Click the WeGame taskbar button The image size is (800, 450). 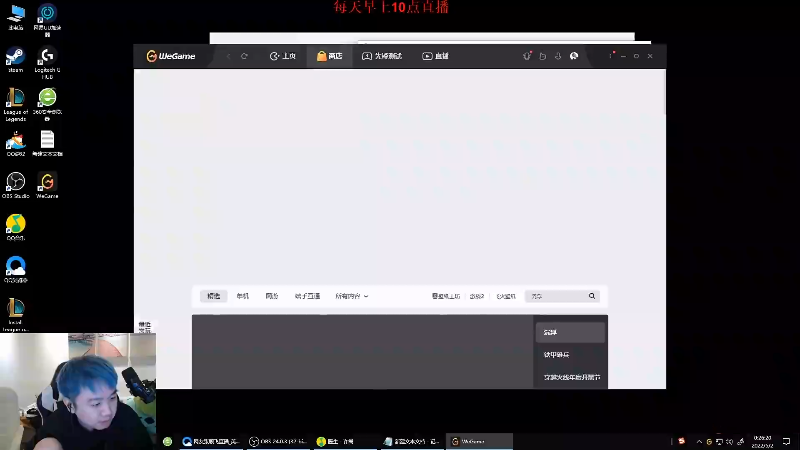[479, 441]
